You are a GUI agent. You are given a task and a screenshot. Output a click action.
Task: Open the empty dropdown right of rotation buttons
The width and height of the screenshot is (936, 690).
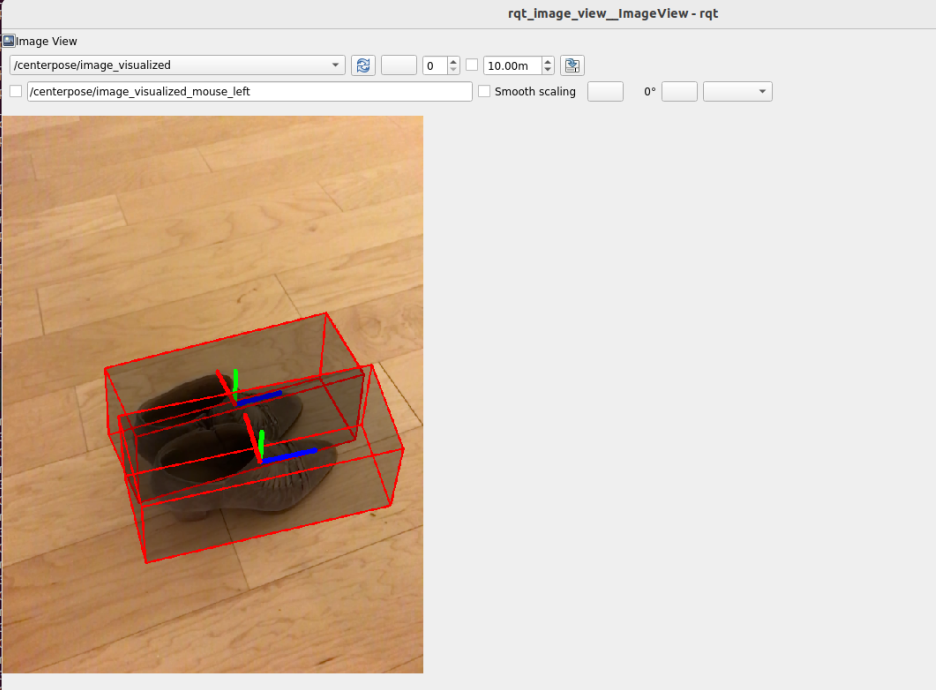(x=737, y=91)
